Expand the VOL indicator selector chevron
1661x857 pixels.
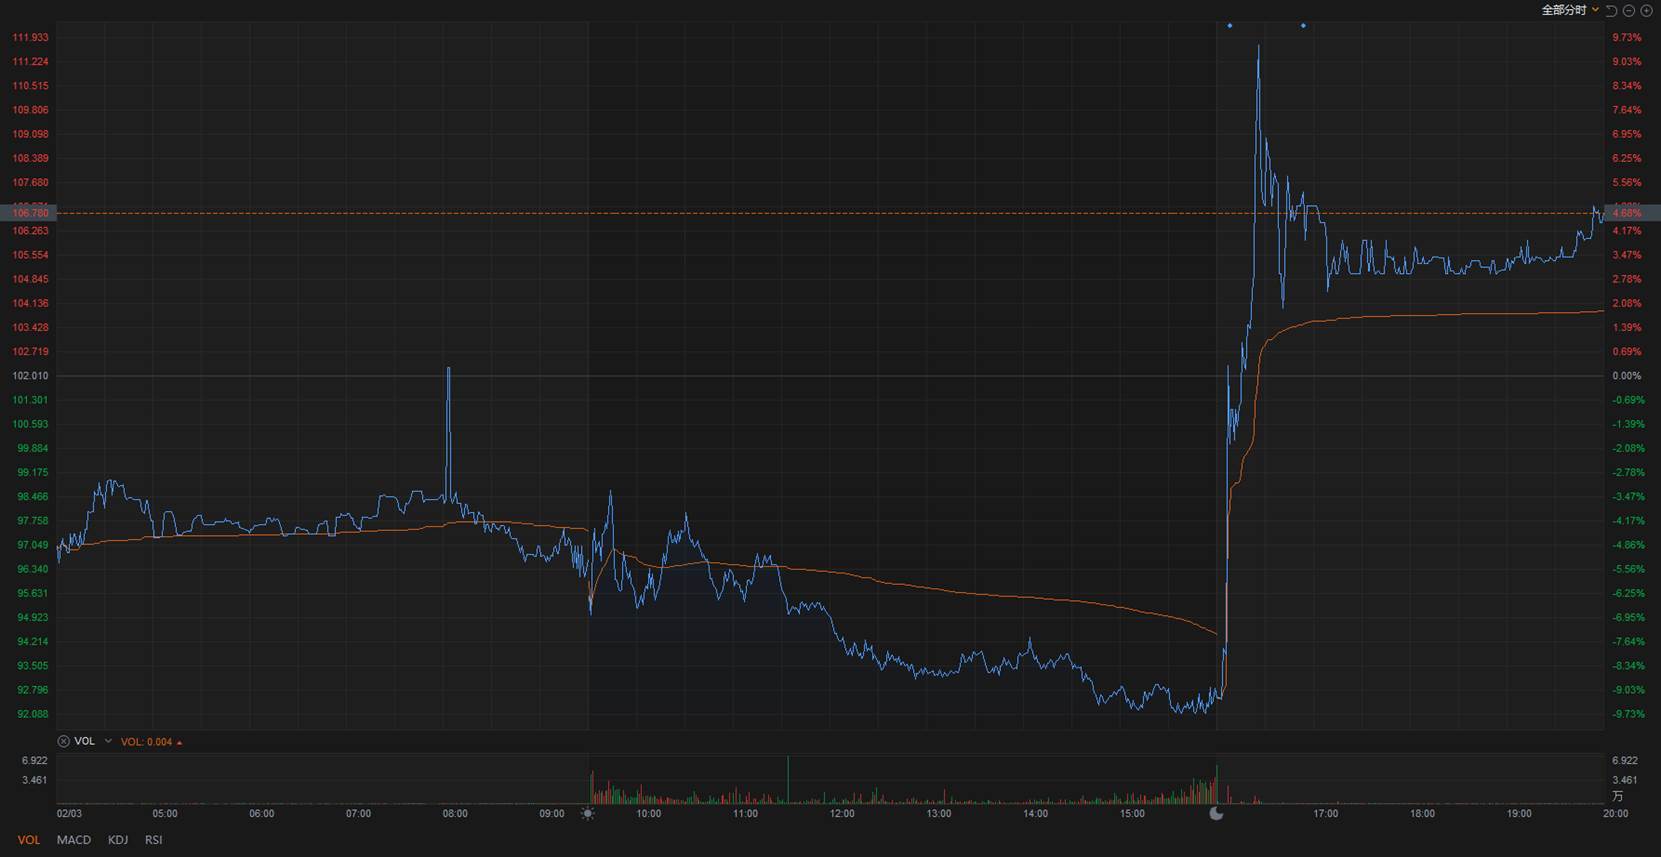[108, 741]
